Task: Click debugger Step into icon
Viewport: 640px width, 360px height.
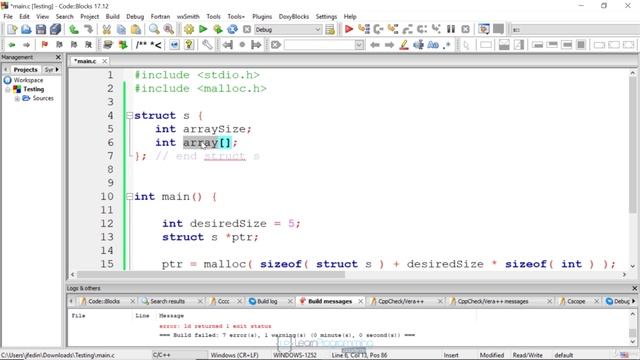Action: point(393,29)
